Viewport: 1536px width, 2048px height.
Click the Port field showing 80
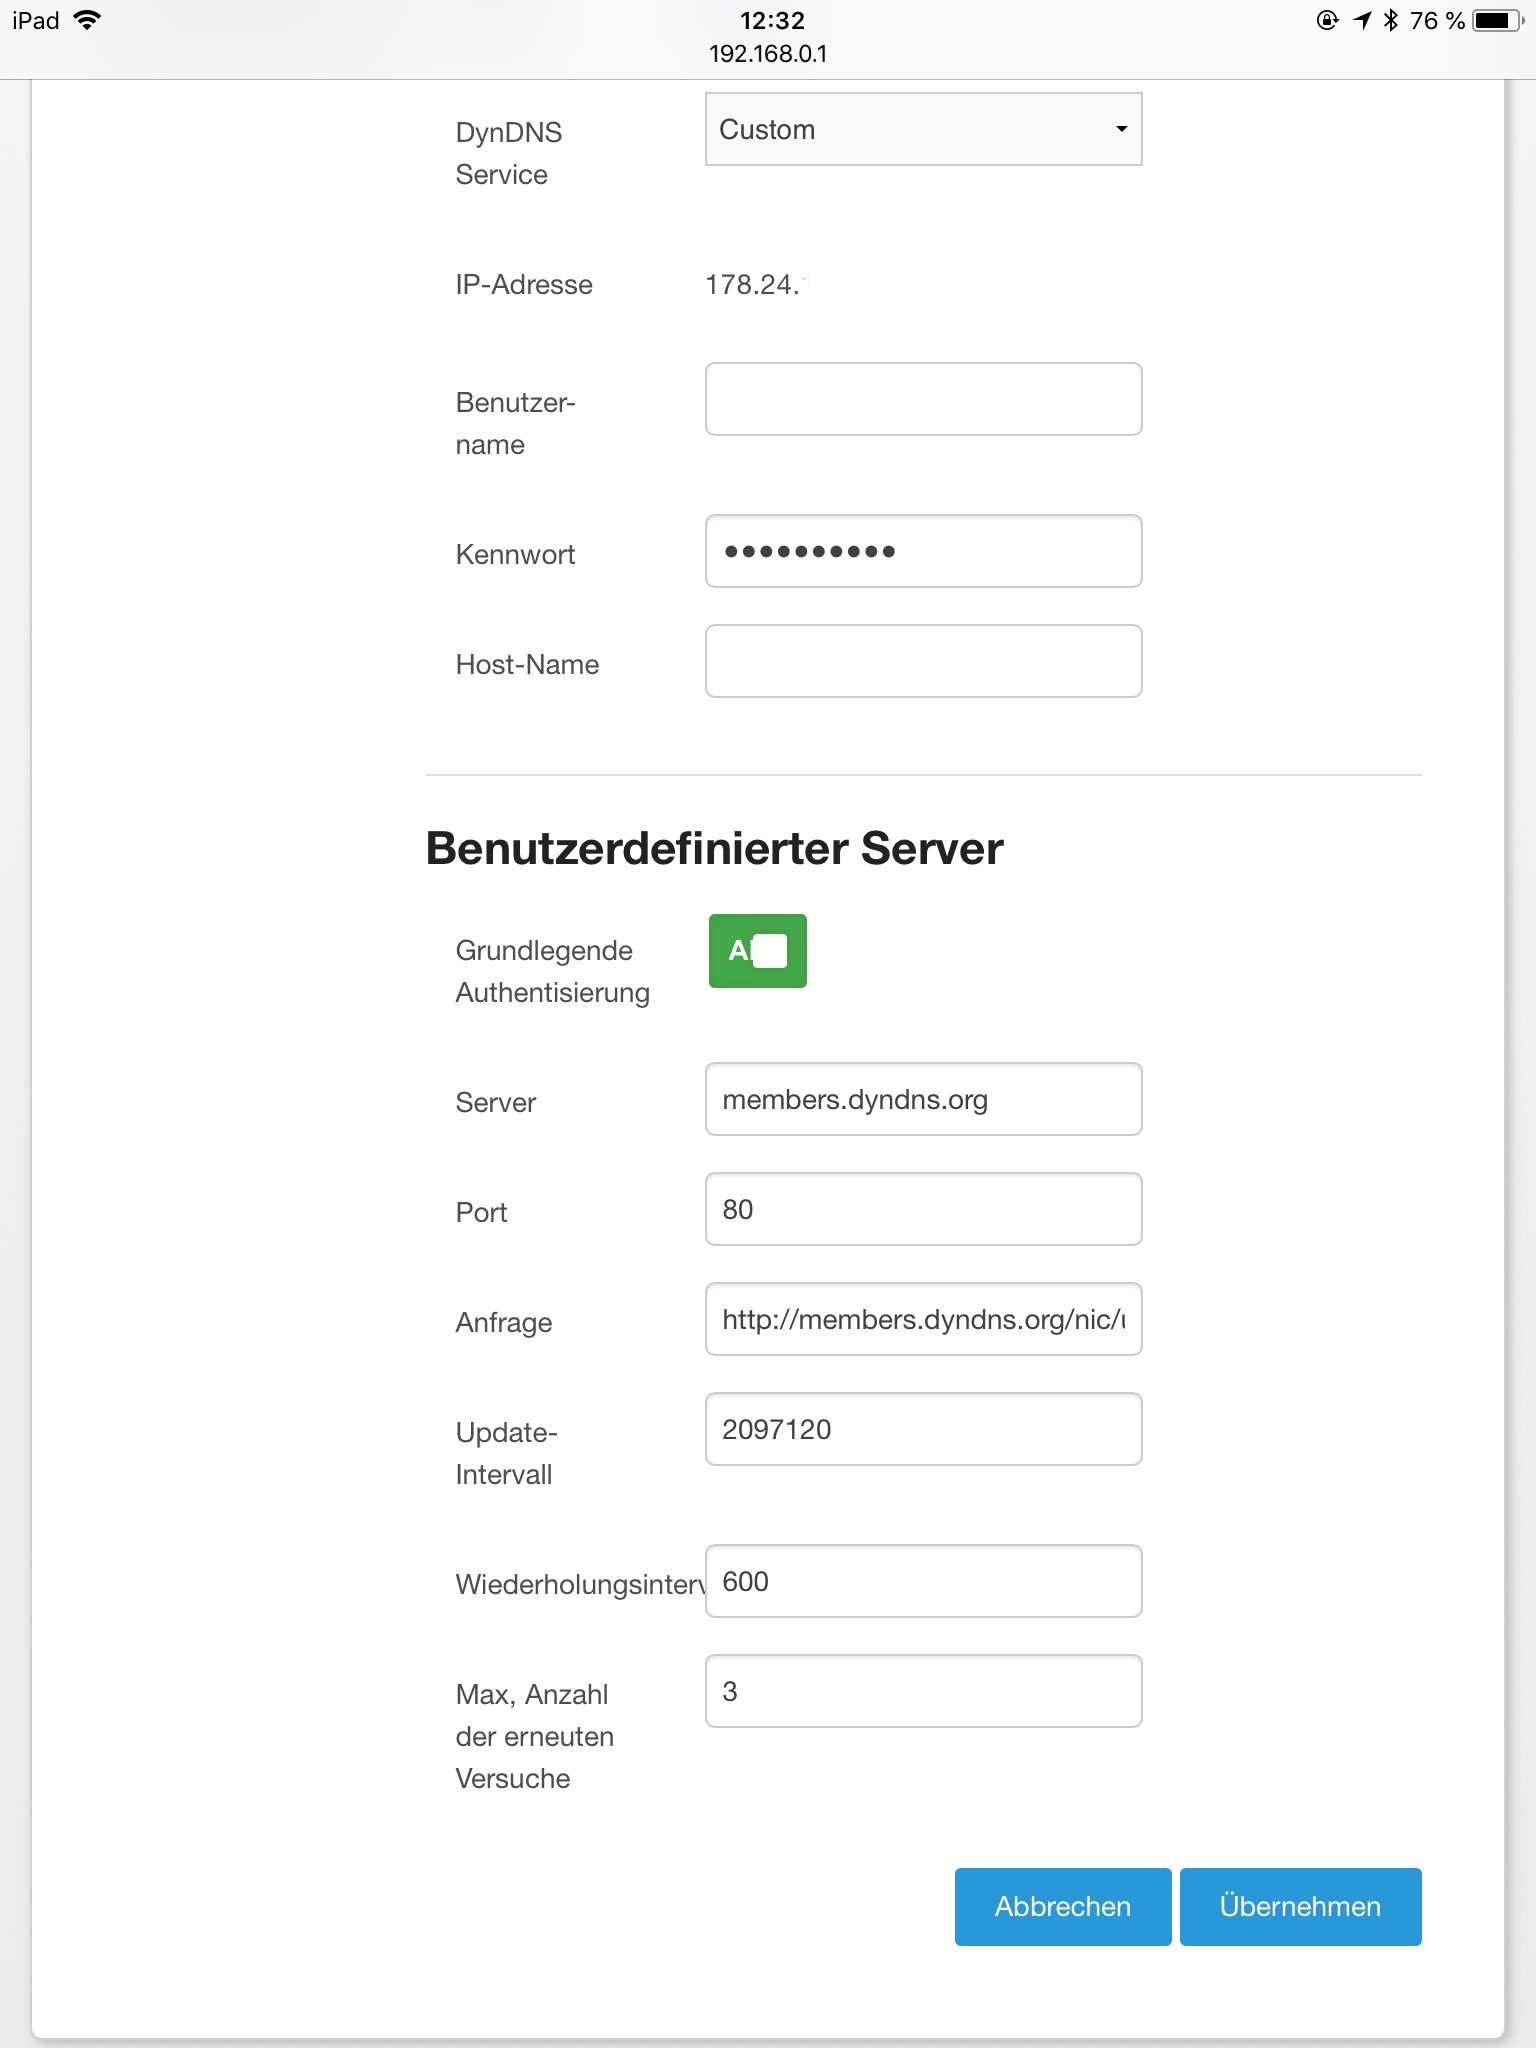point(923,1209)
